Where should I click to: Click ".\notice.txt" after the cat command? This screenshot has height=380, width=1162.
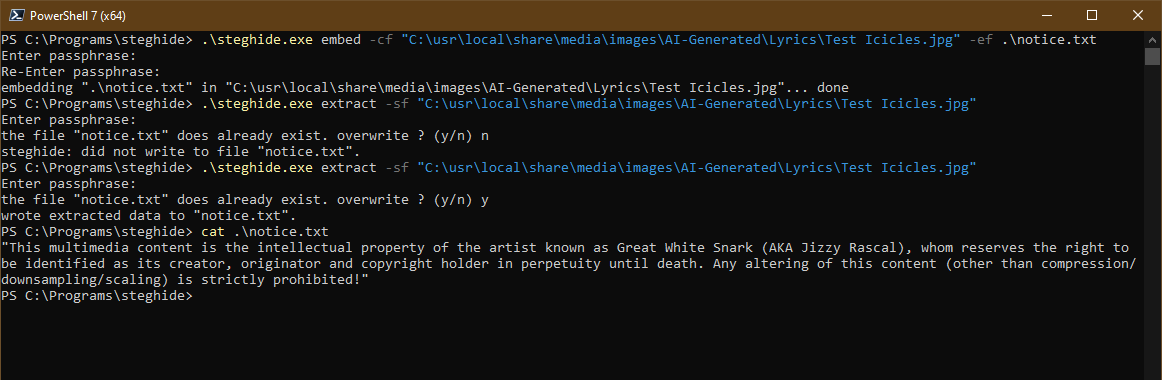pyautogui.click(x=281, y=232)
